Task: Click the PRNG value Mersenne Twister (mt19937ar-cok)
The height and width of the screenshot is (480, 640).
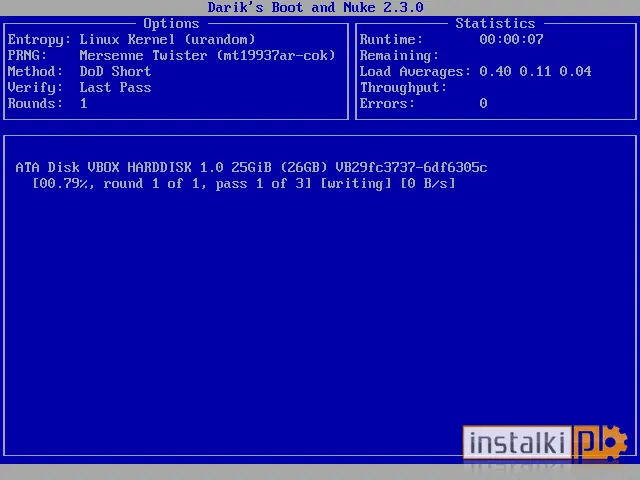Action: 207,56
